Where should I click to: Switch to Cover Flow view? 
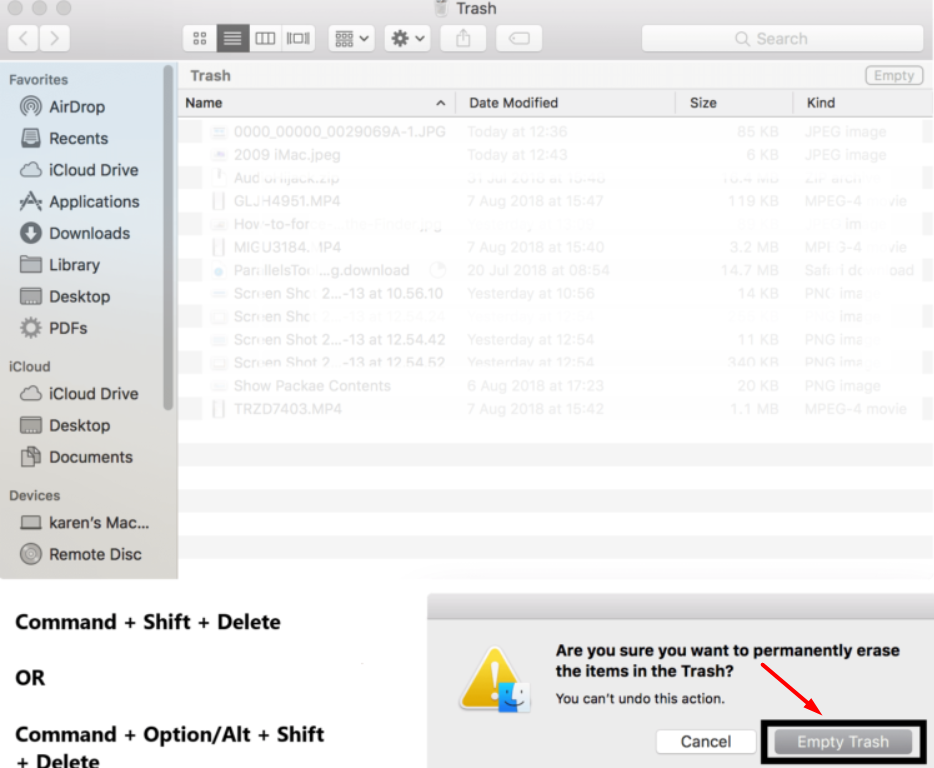pyautogui.click(x=298, y=39)
